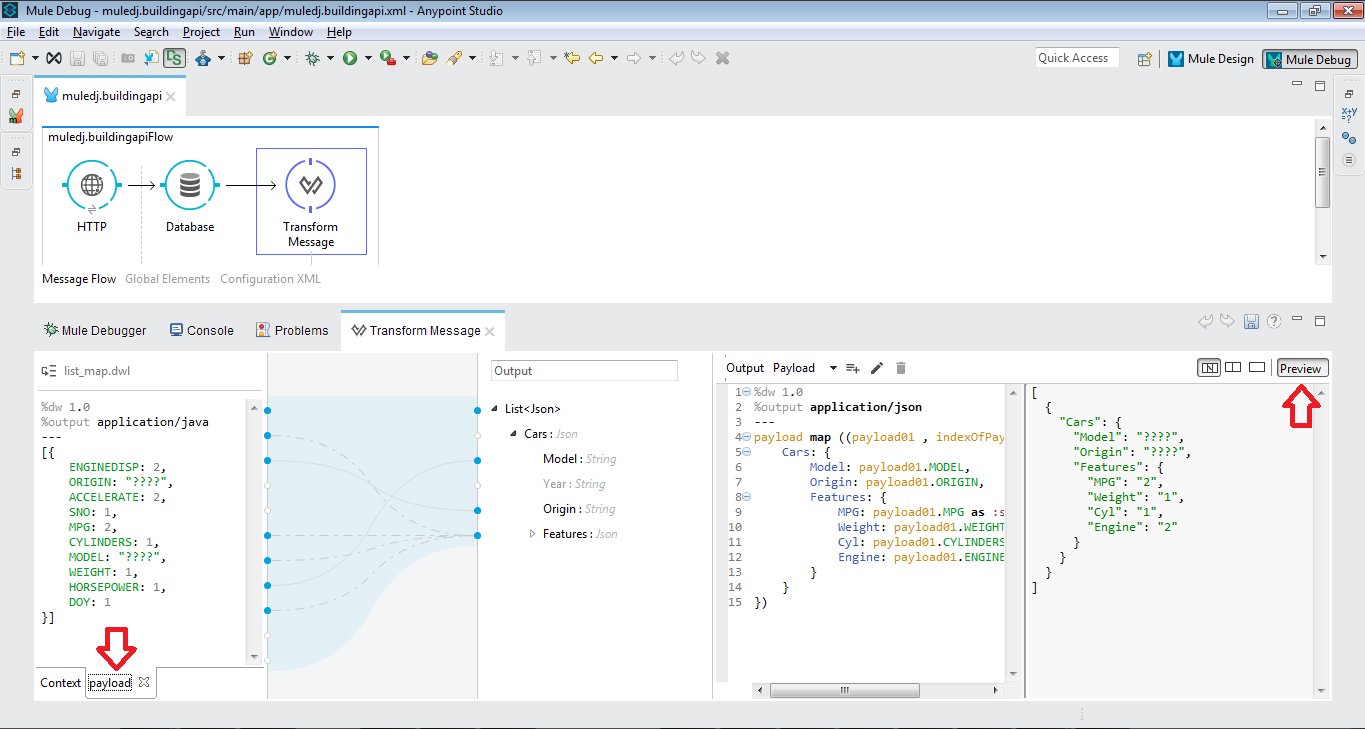Click the Database connector in the flow
The width and height of the screenshot is (1365, 729).
[x=189, y=185]
